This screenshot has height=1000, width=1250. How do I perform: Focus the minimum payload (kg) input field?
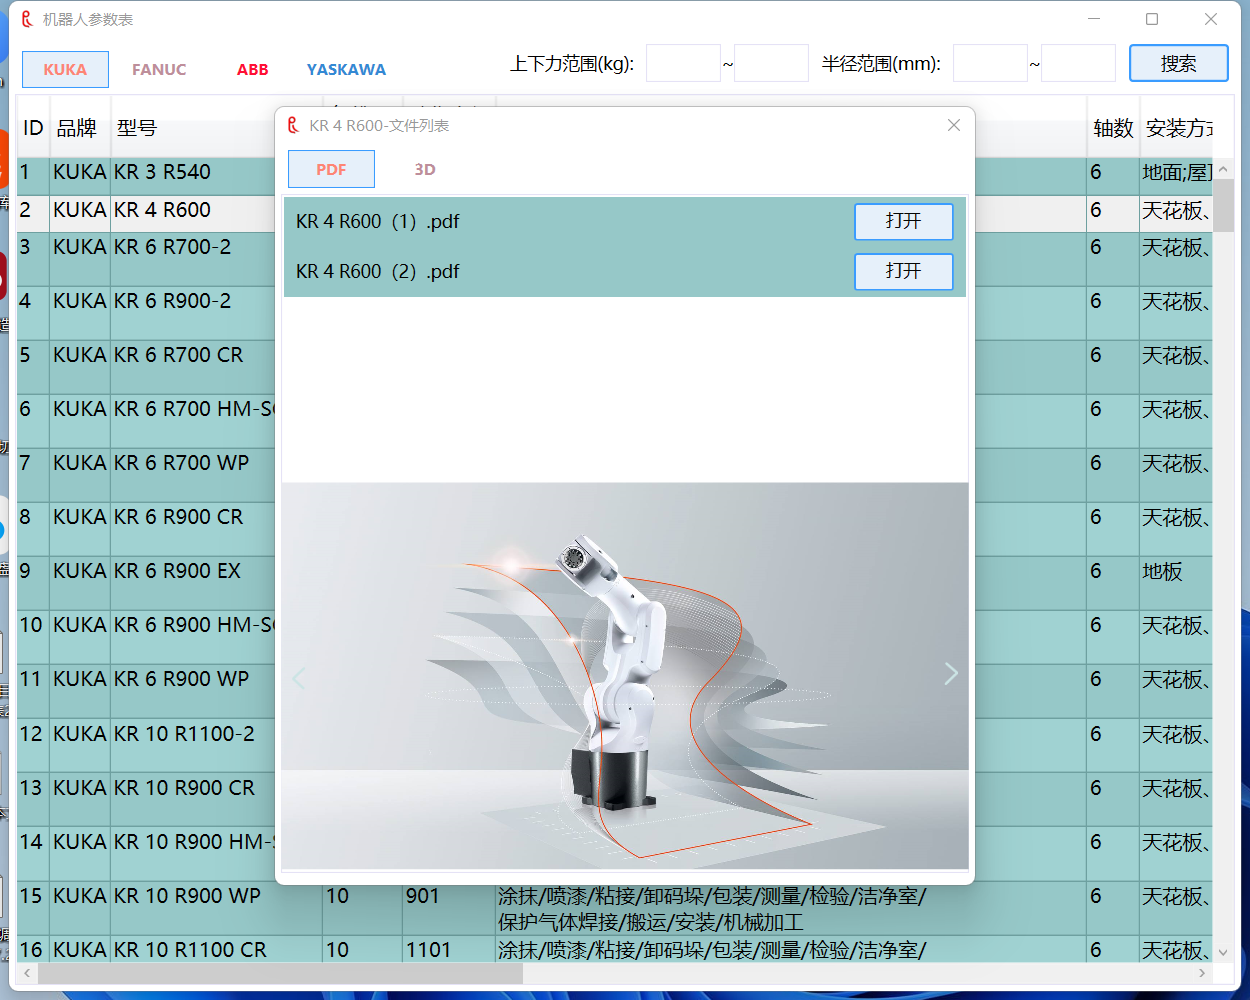(x=684, y=63)
